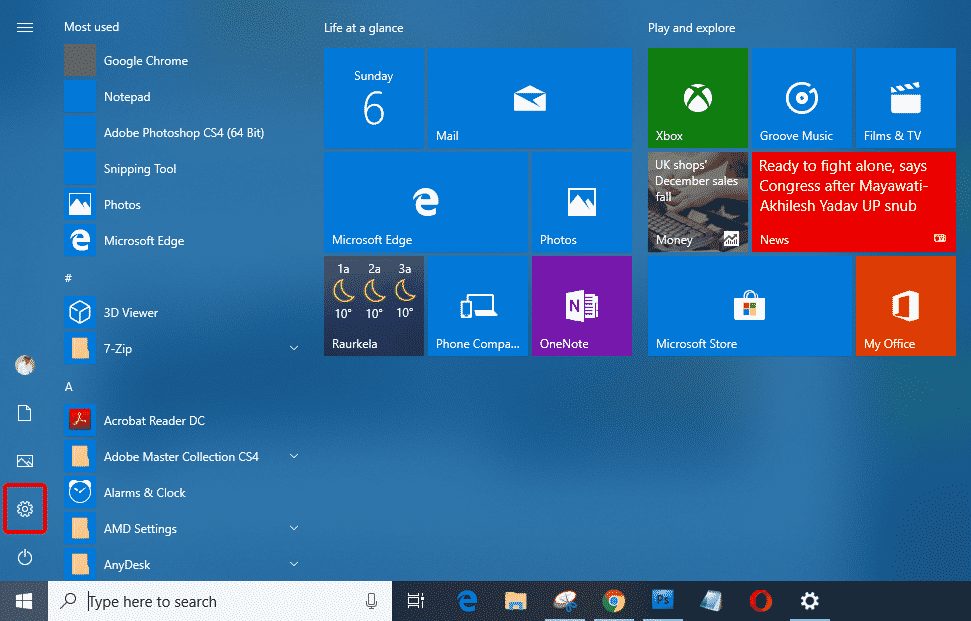Click the Windows Start button
Viewport: 971px width, 621px height.
coord(24,601)
